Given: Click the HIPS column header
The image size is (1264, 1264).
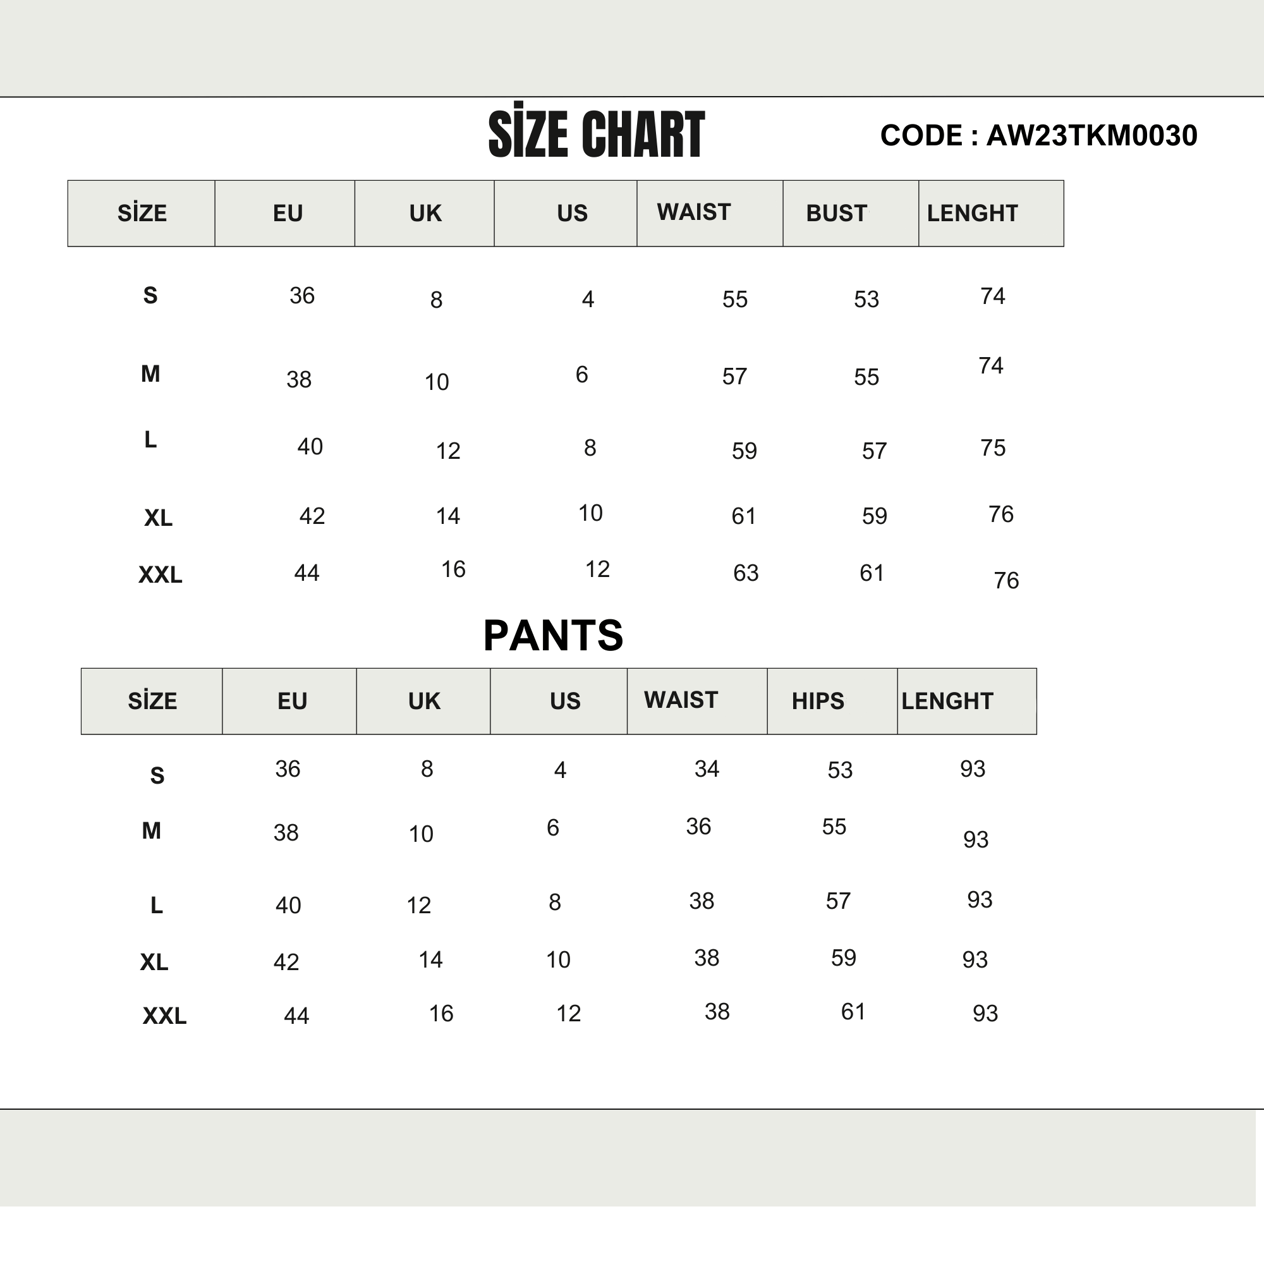Looking at the screenshot, I should pyautogui.click(x=818, y=701).
